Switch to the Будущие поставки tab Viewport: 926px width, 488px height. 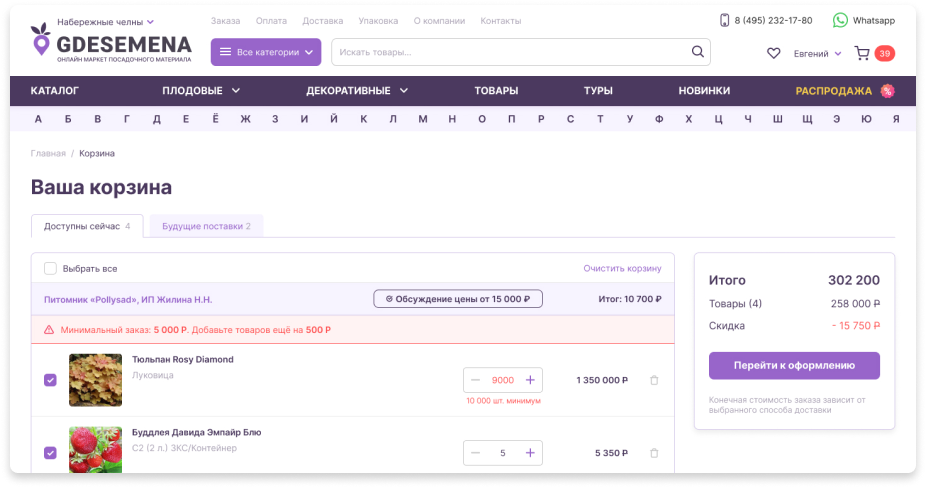(206, 226)
